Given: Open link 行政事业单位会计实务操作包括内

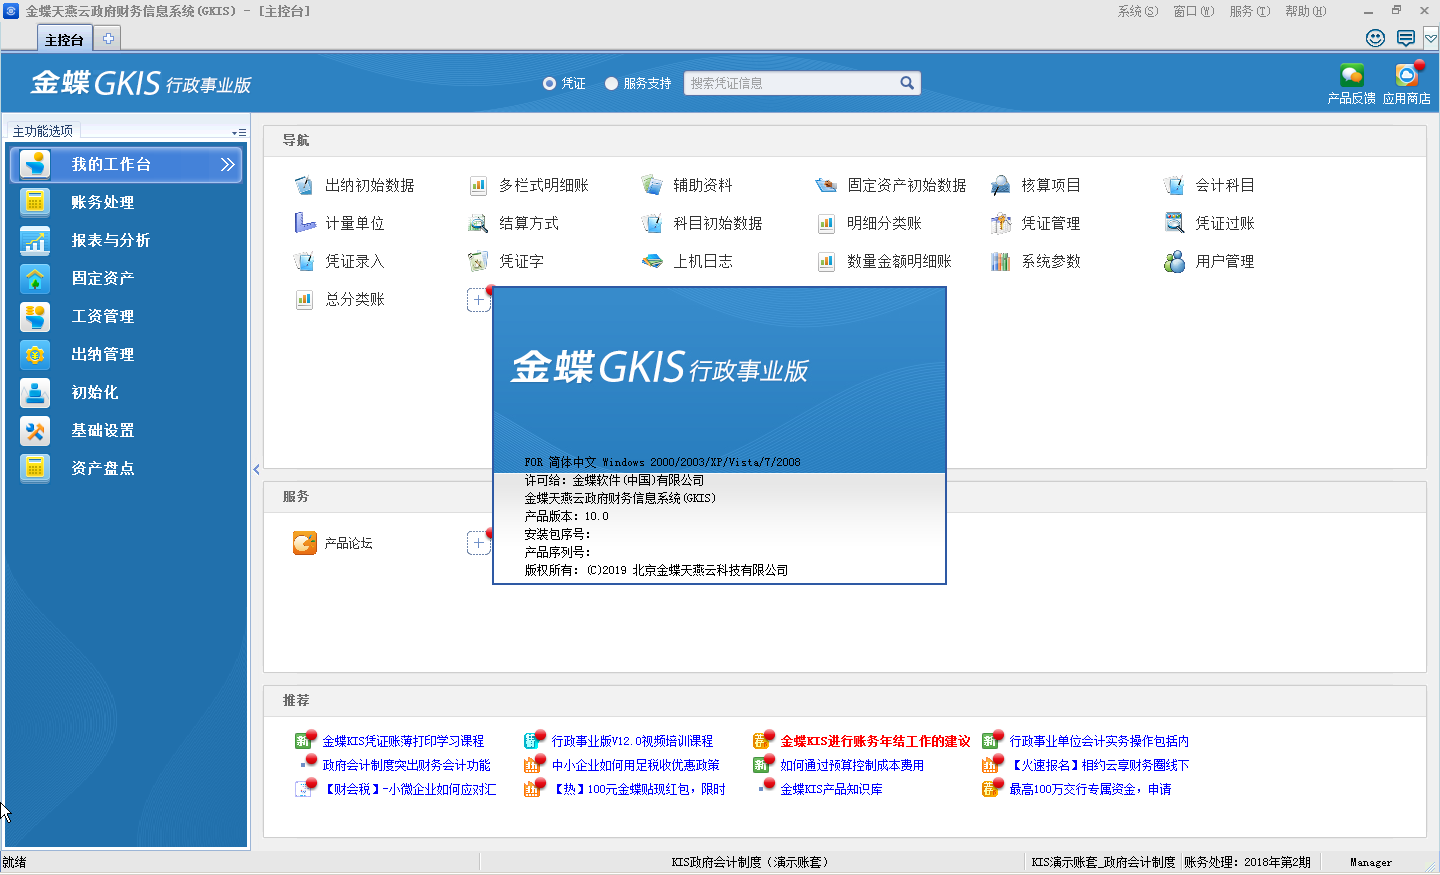Looking at the screenshot, I should [1099, 741].
